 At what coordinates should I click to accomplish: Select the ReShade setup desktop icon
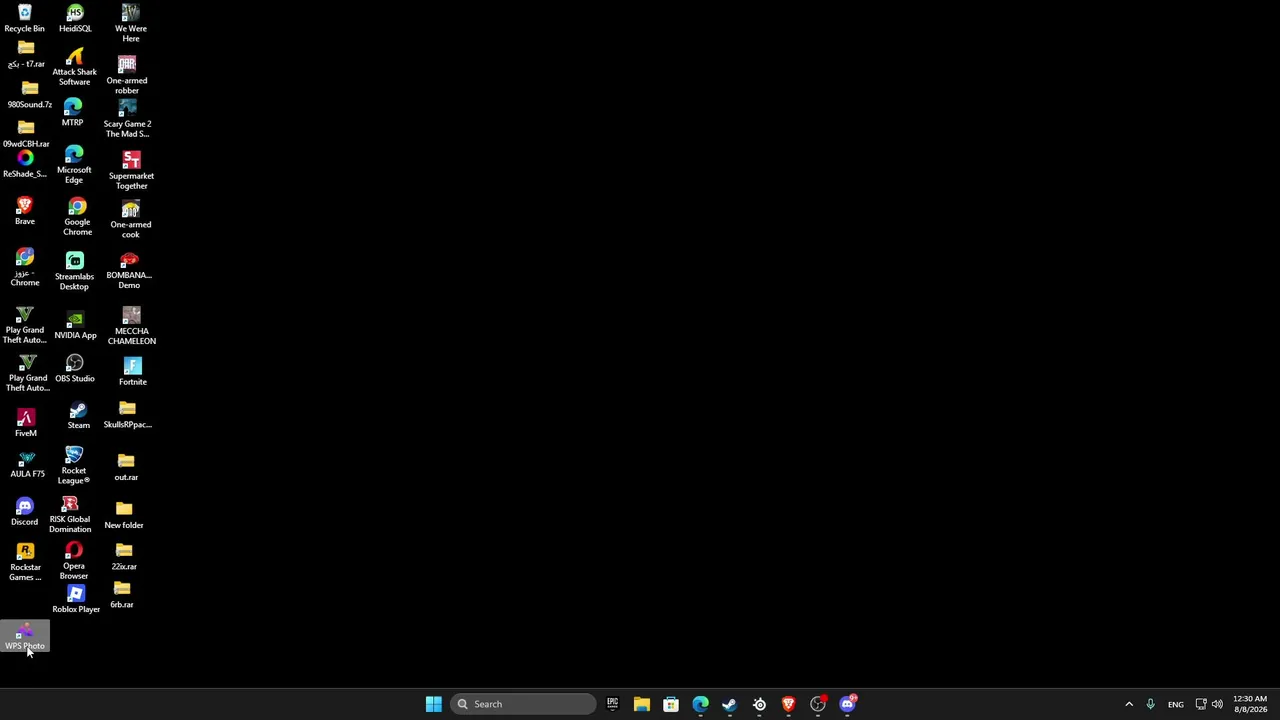(25, 164)
